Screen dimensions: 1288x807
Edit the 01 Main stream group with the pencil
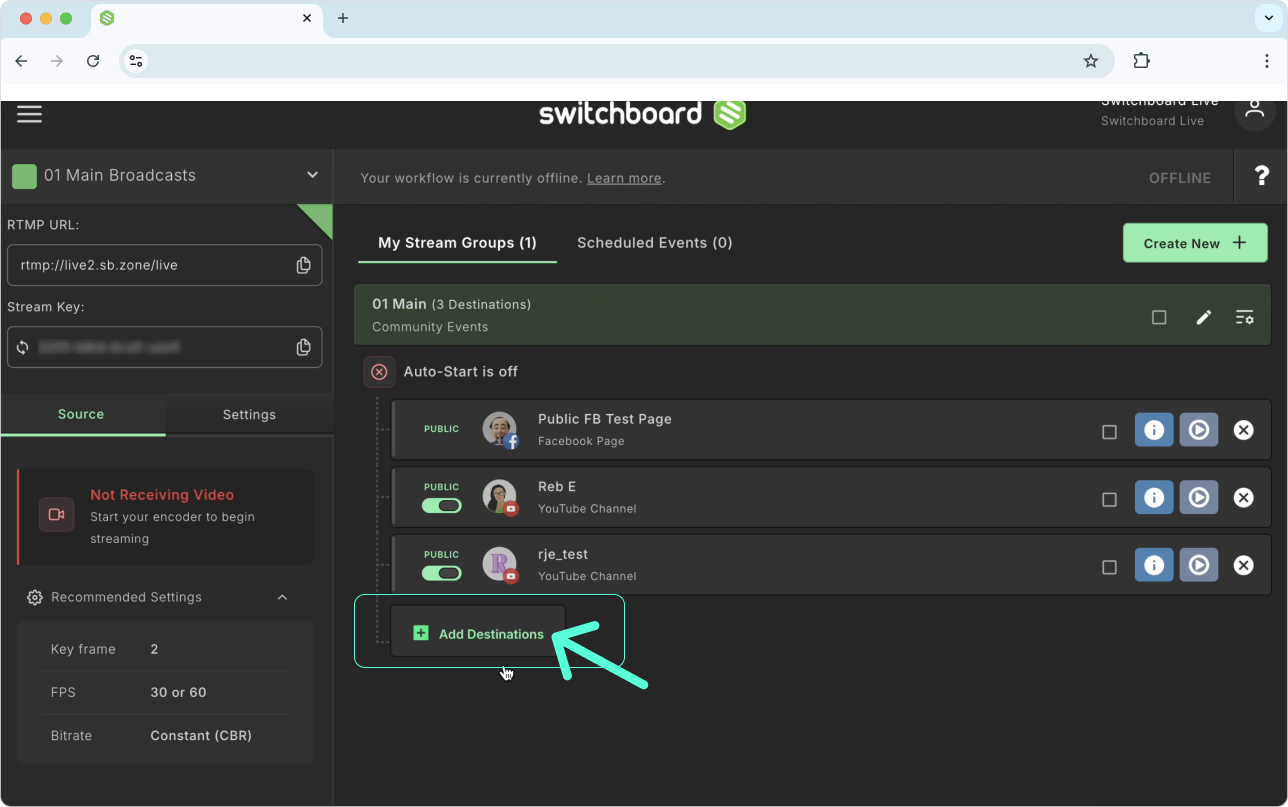tap(1204, 317)
